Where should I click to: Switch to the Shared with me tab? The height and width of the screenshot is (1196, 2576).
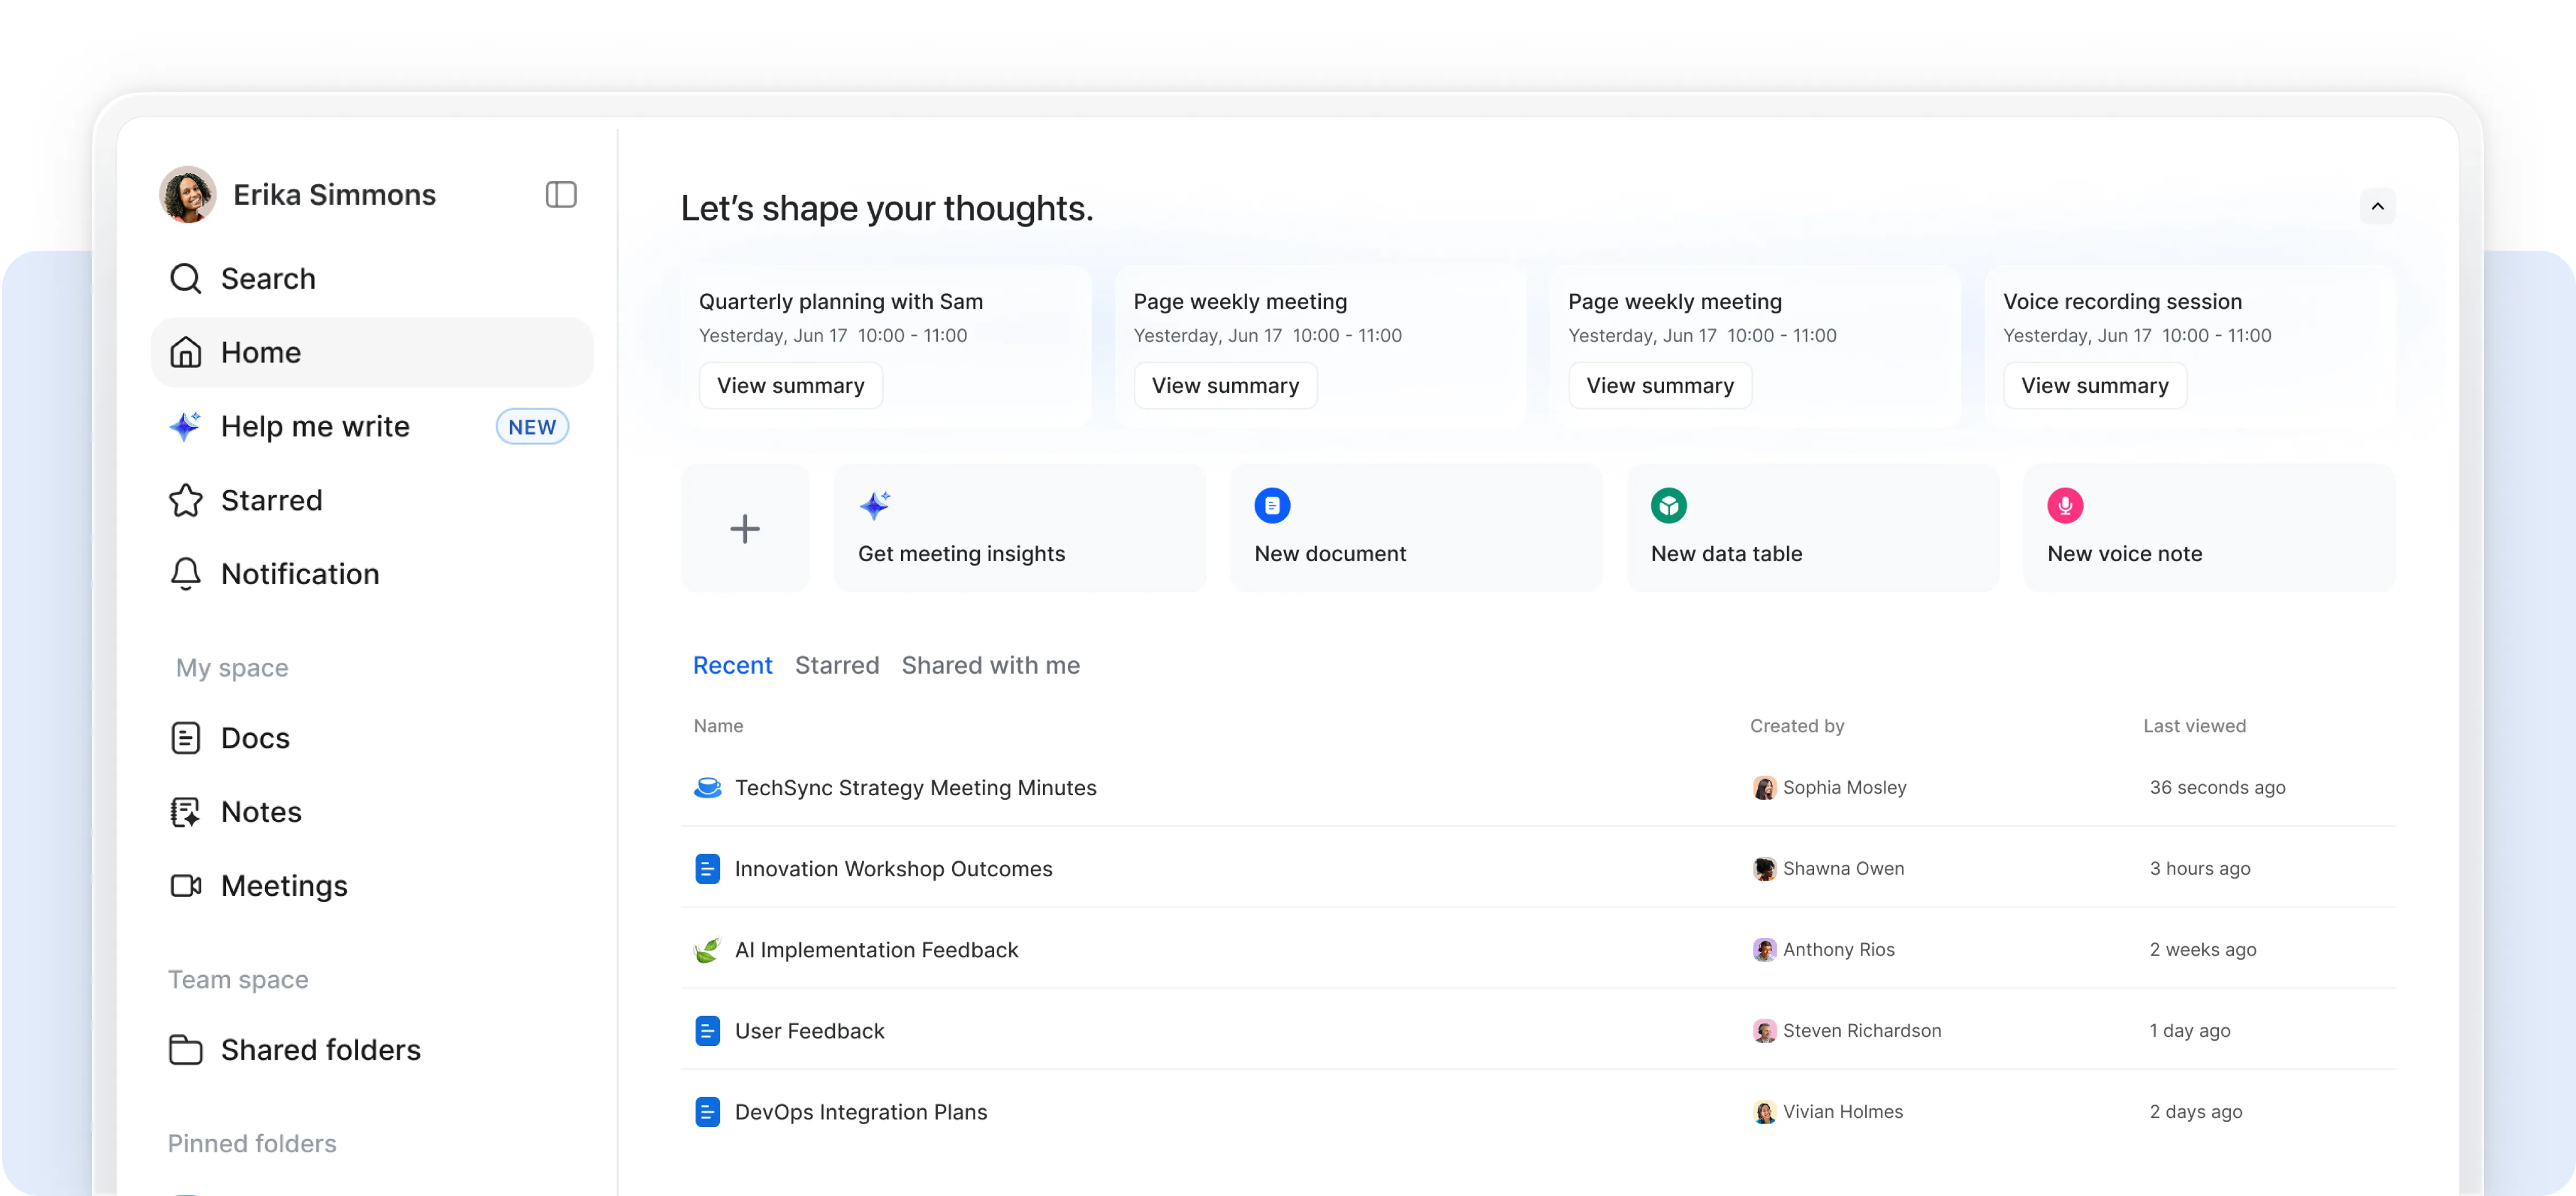[x=990, y=664]
